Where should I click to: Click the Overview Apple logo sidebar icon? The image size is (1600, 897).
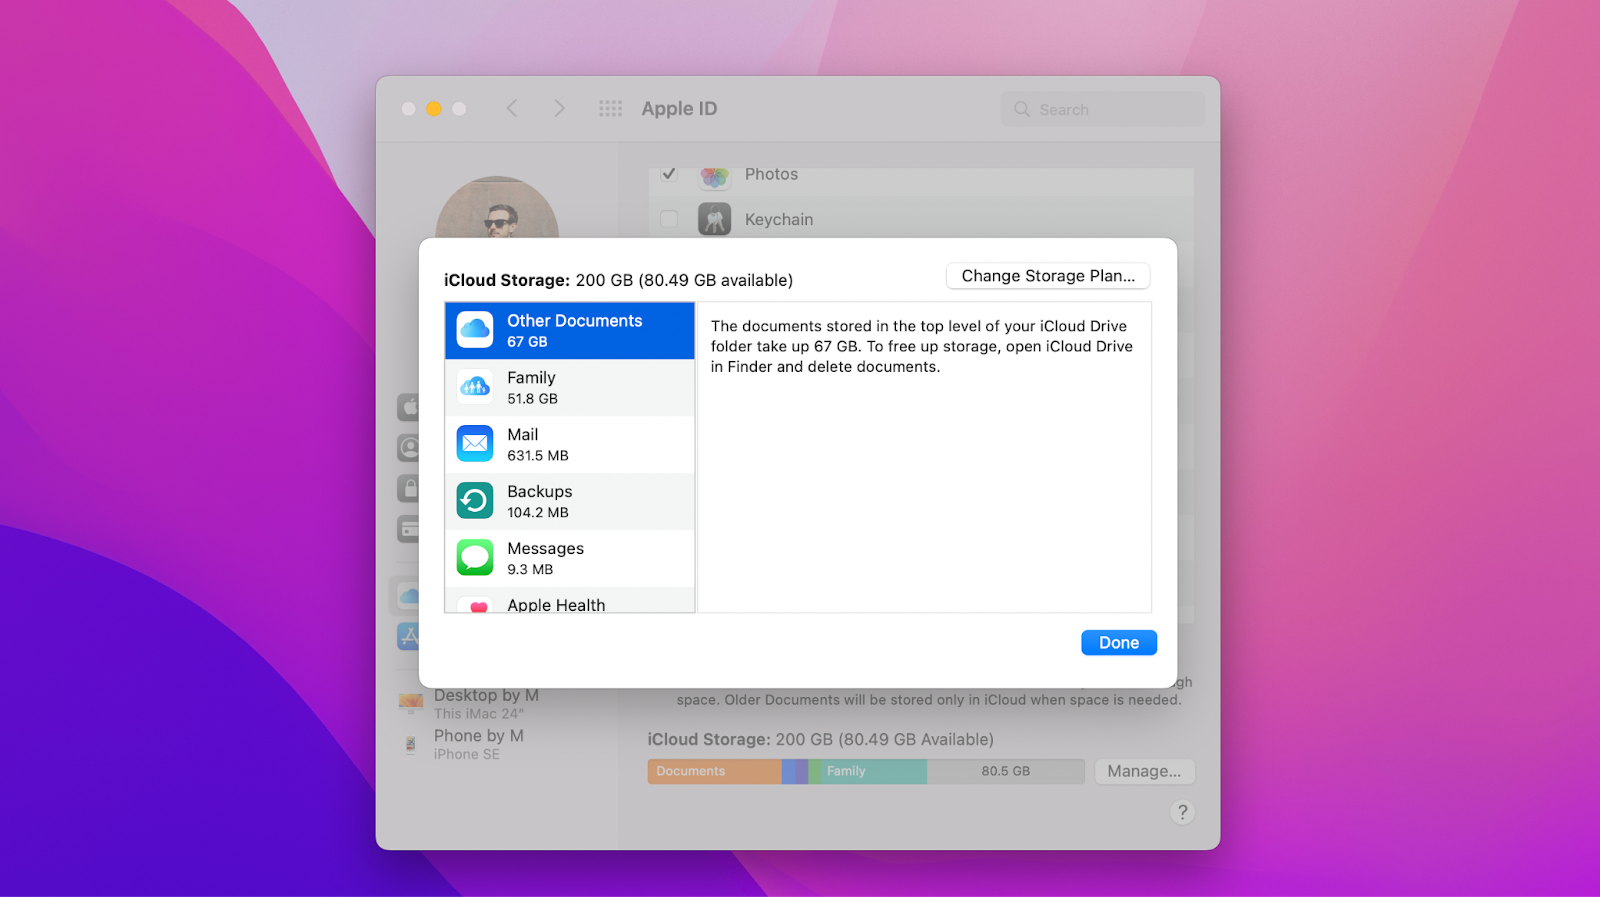coord(408,407)
